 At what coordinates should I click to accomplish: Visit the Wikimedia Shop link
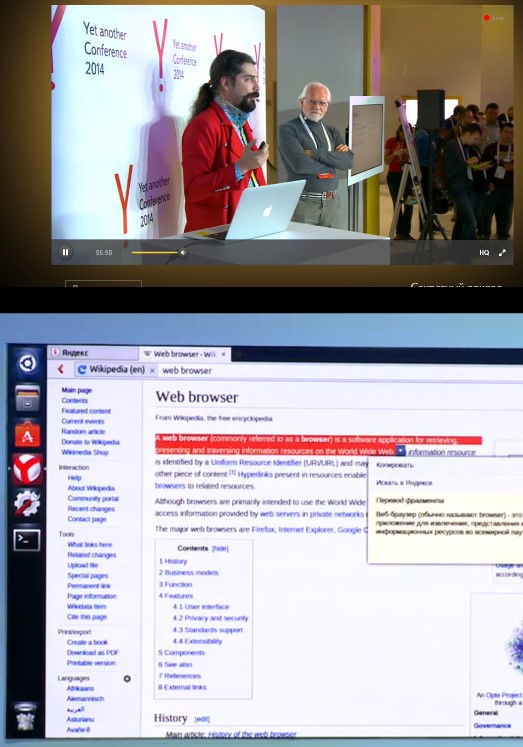pos(84,452)
